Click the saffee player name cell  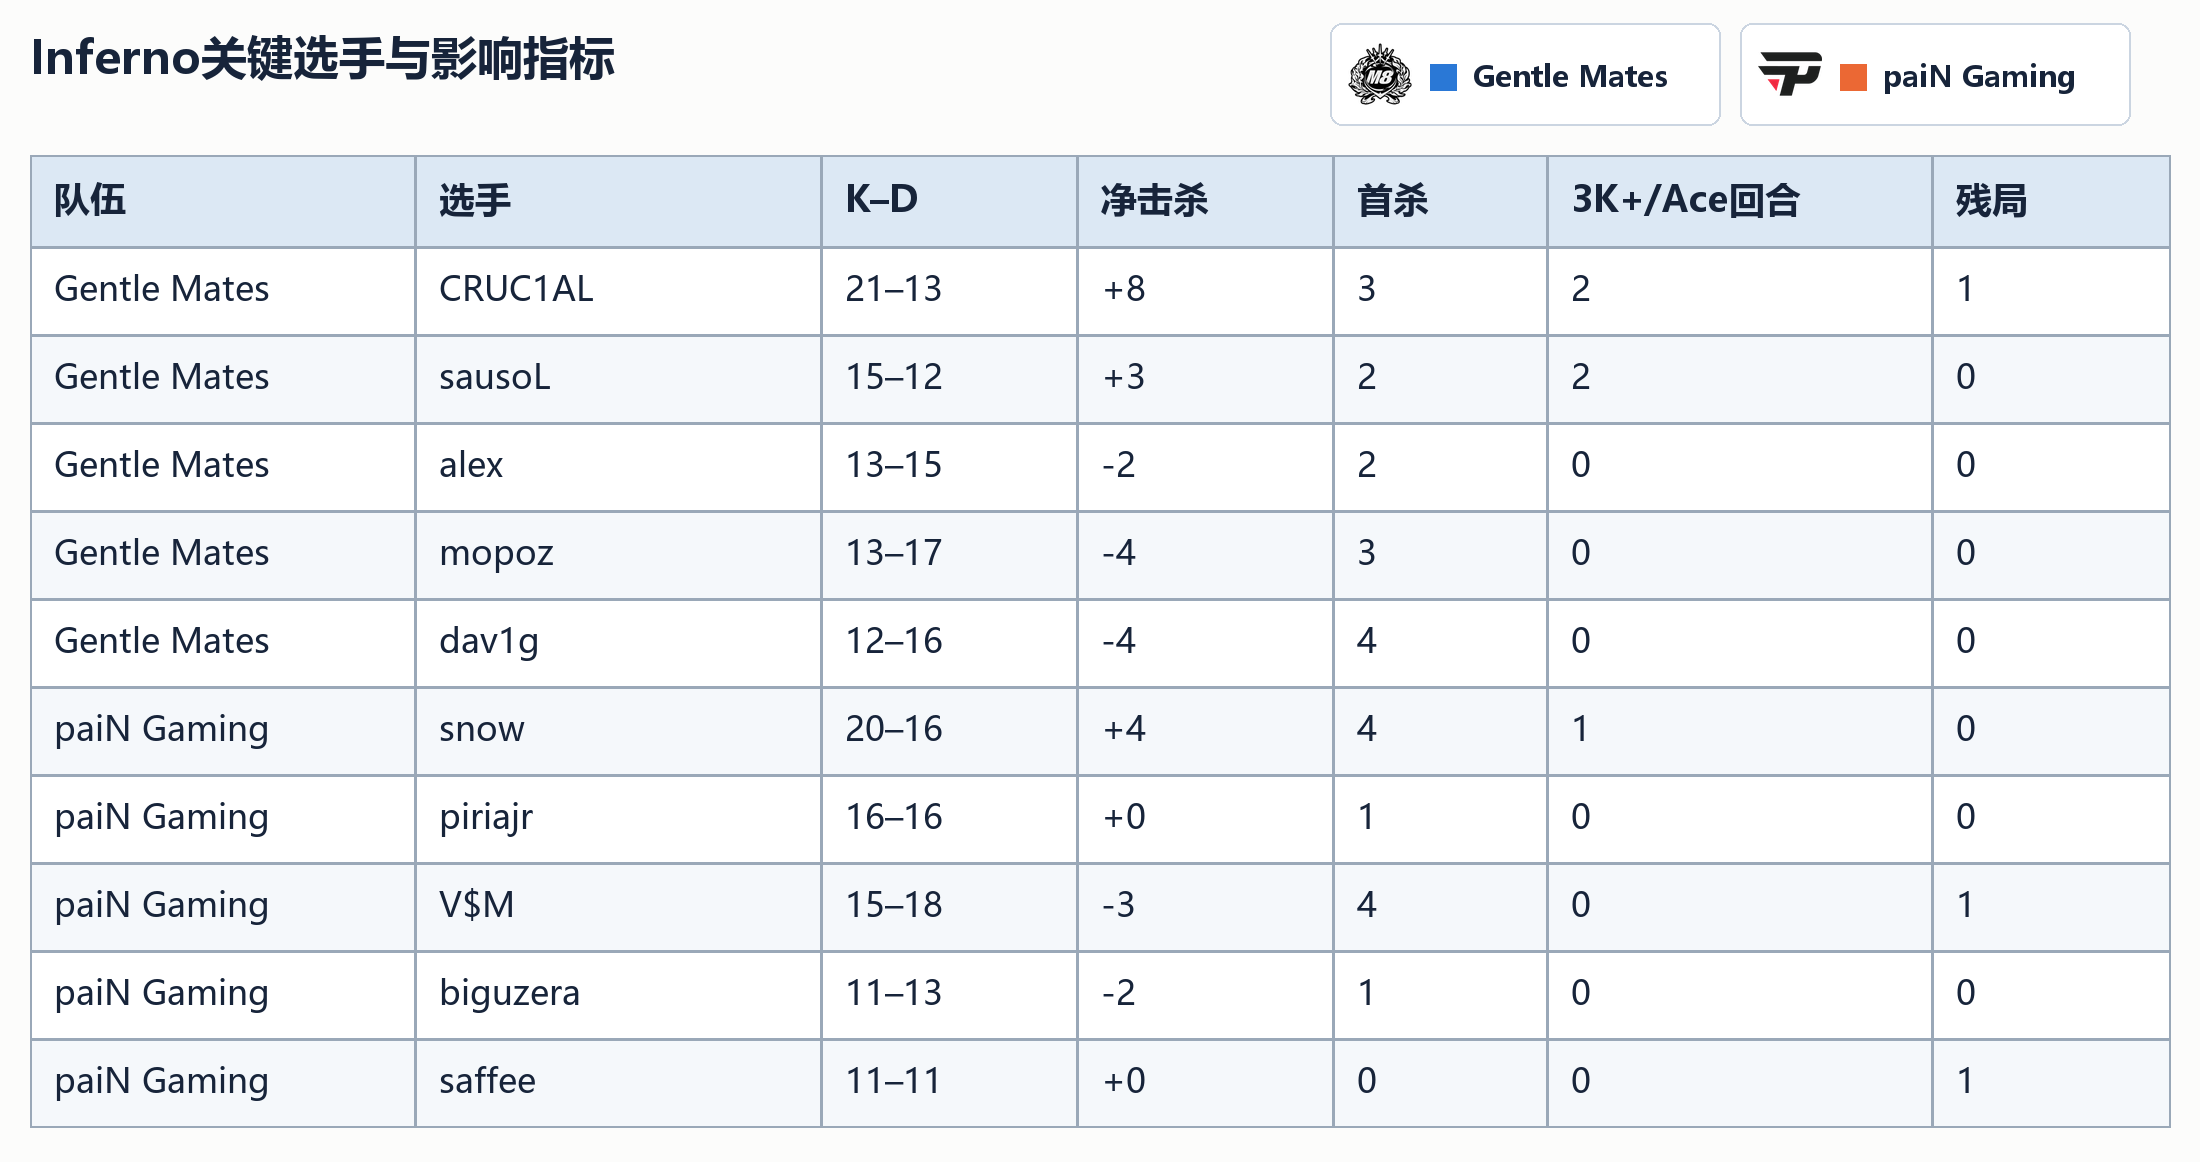tap(618, 1083)
